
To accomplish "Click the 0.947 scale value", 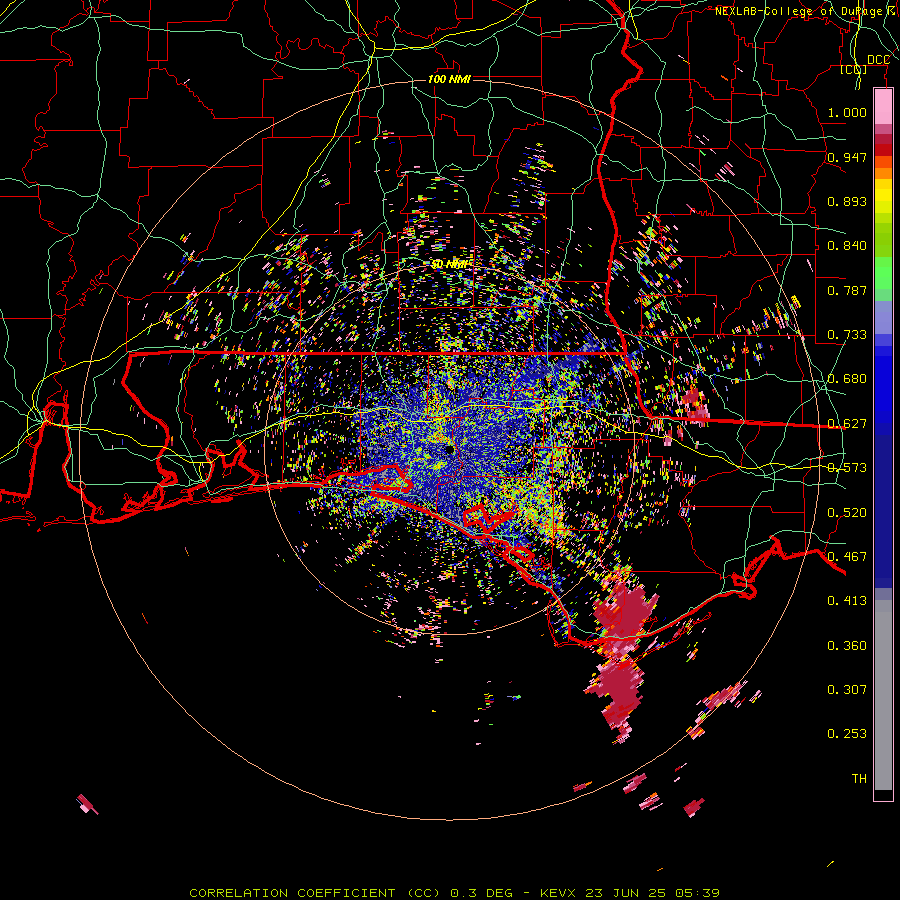I will [847, 157].
